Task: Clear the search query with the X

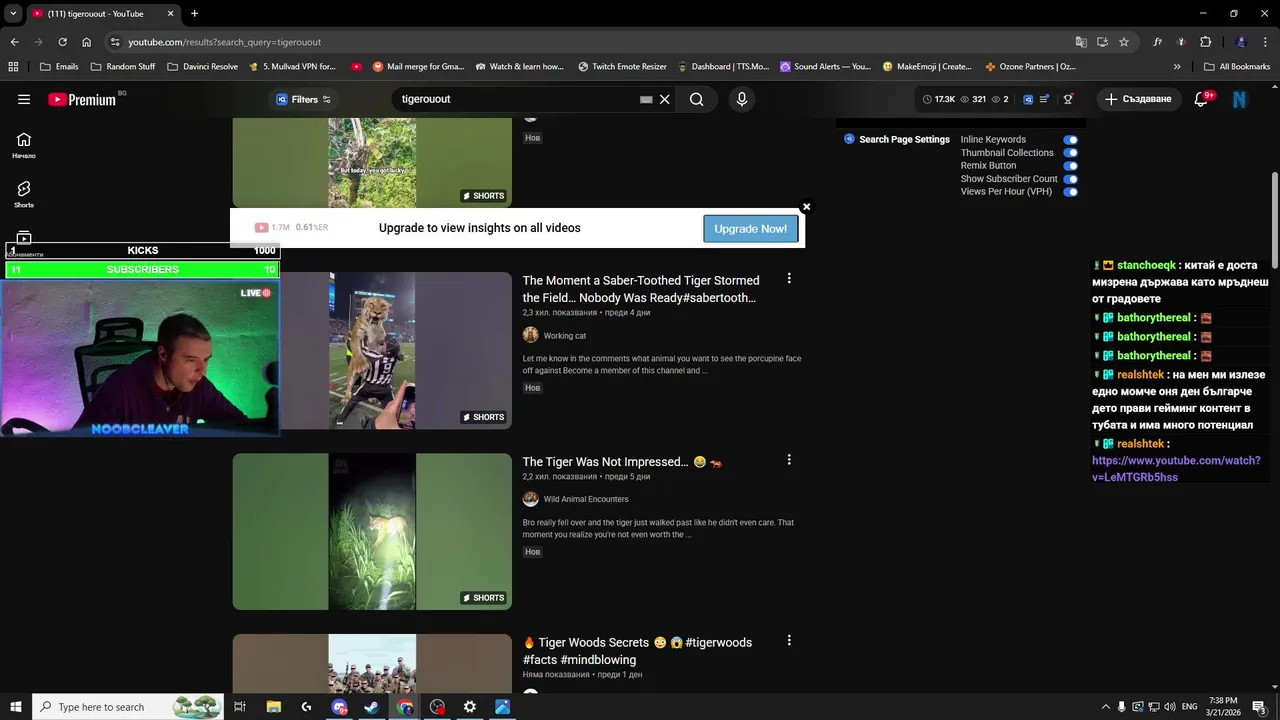Action: pos(664,99)
